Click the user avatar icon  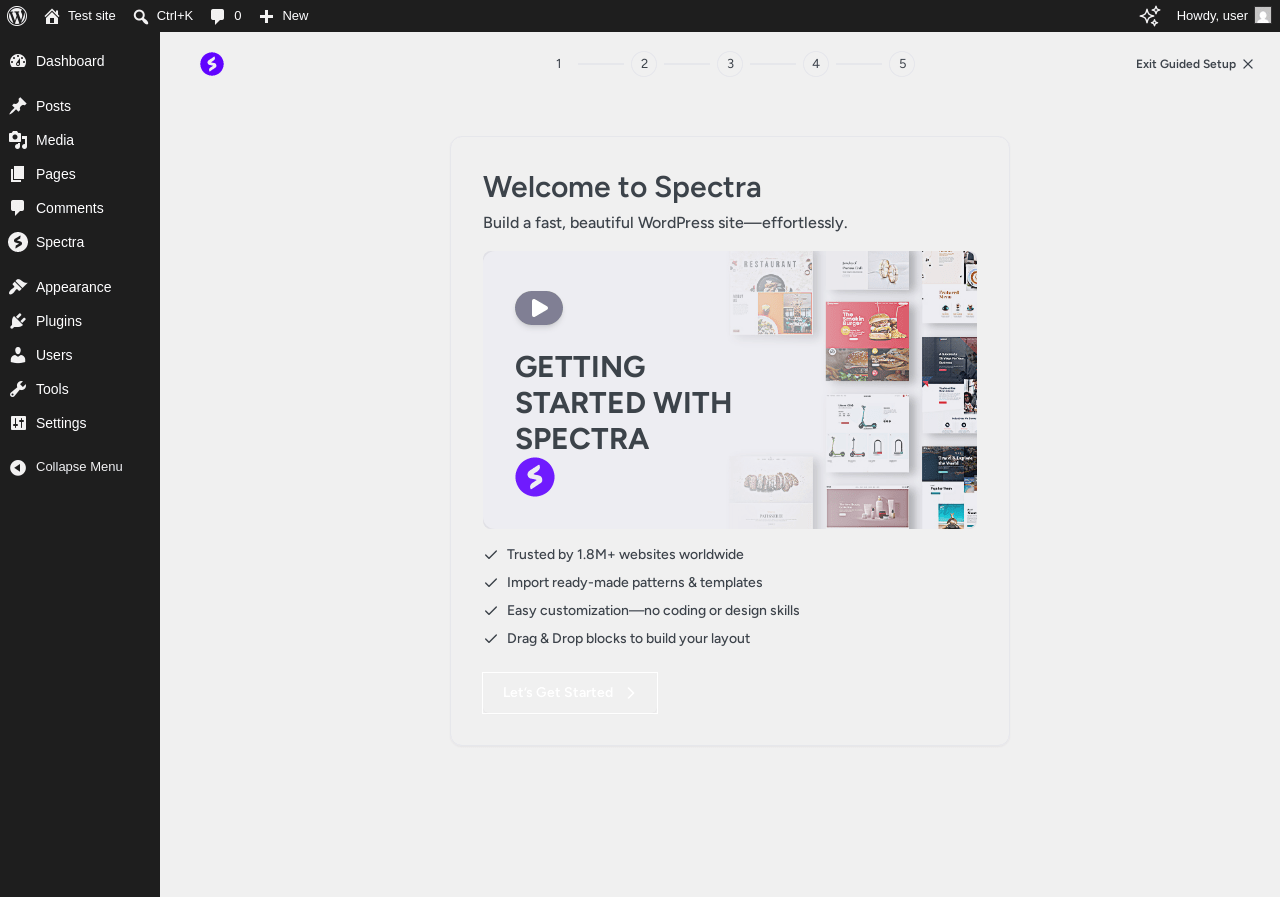tap(1263, 16)
